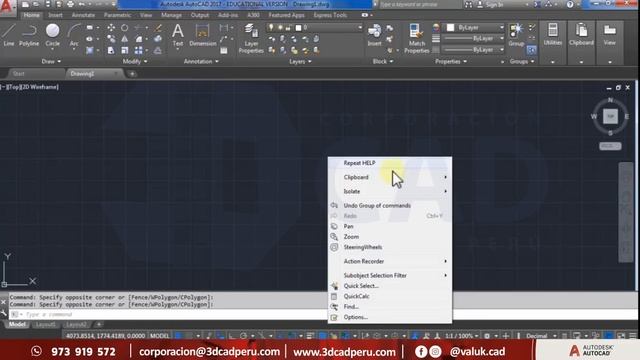
Task: Choose Pan from context menu
Action: coord(390,226)
